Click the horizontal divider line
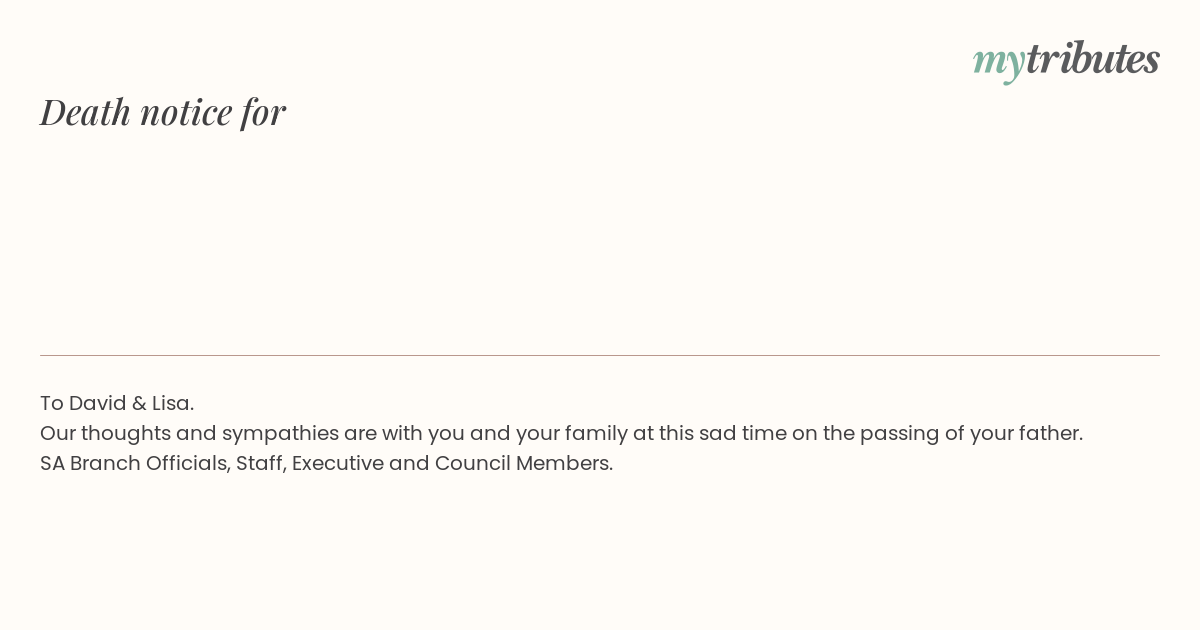The width and height of the screenshot is (1200, 630). coord(600,355)
